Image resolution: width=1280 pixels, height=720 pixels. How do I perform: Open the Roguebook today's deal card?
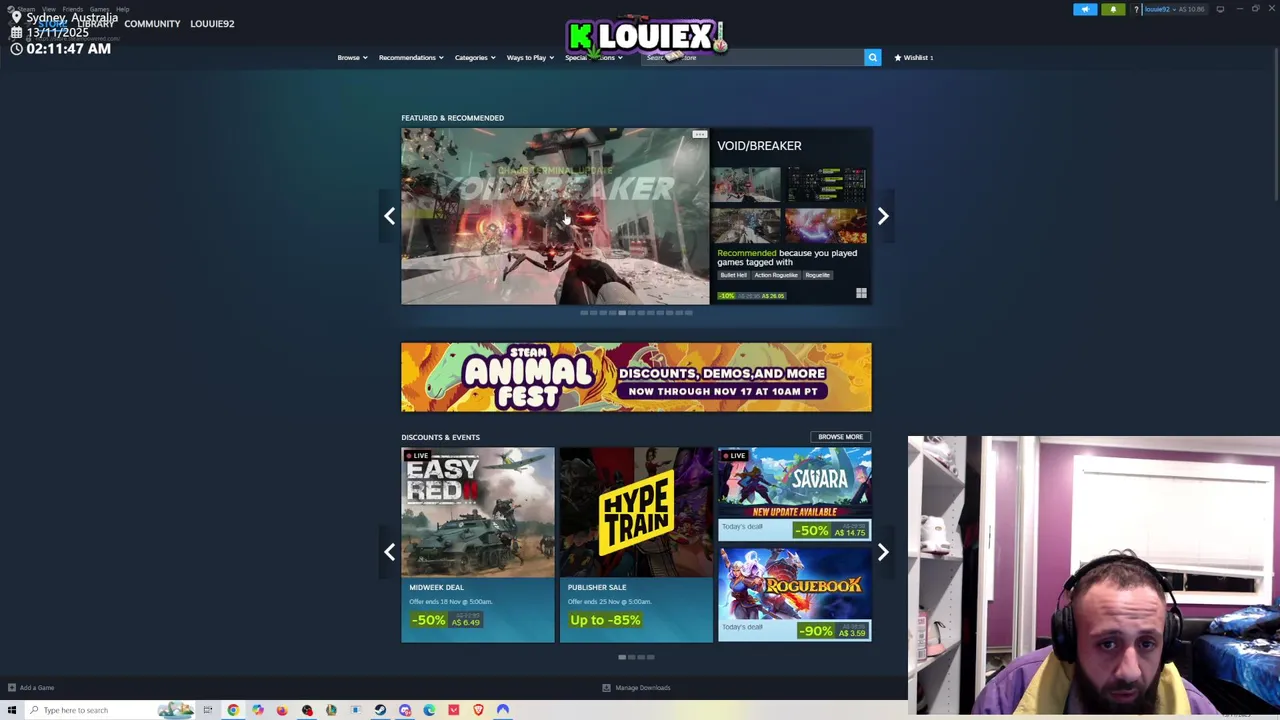[794, 594]
